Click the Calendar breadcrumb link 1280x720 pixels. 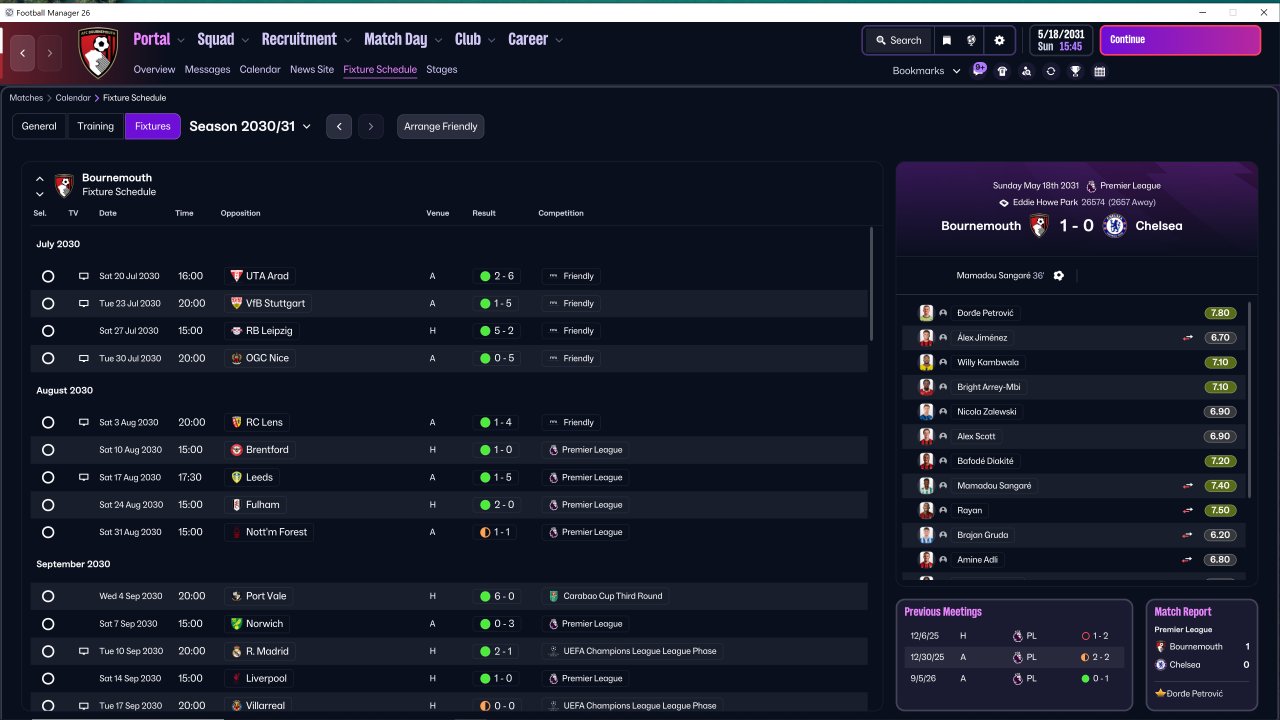(73, 98)
